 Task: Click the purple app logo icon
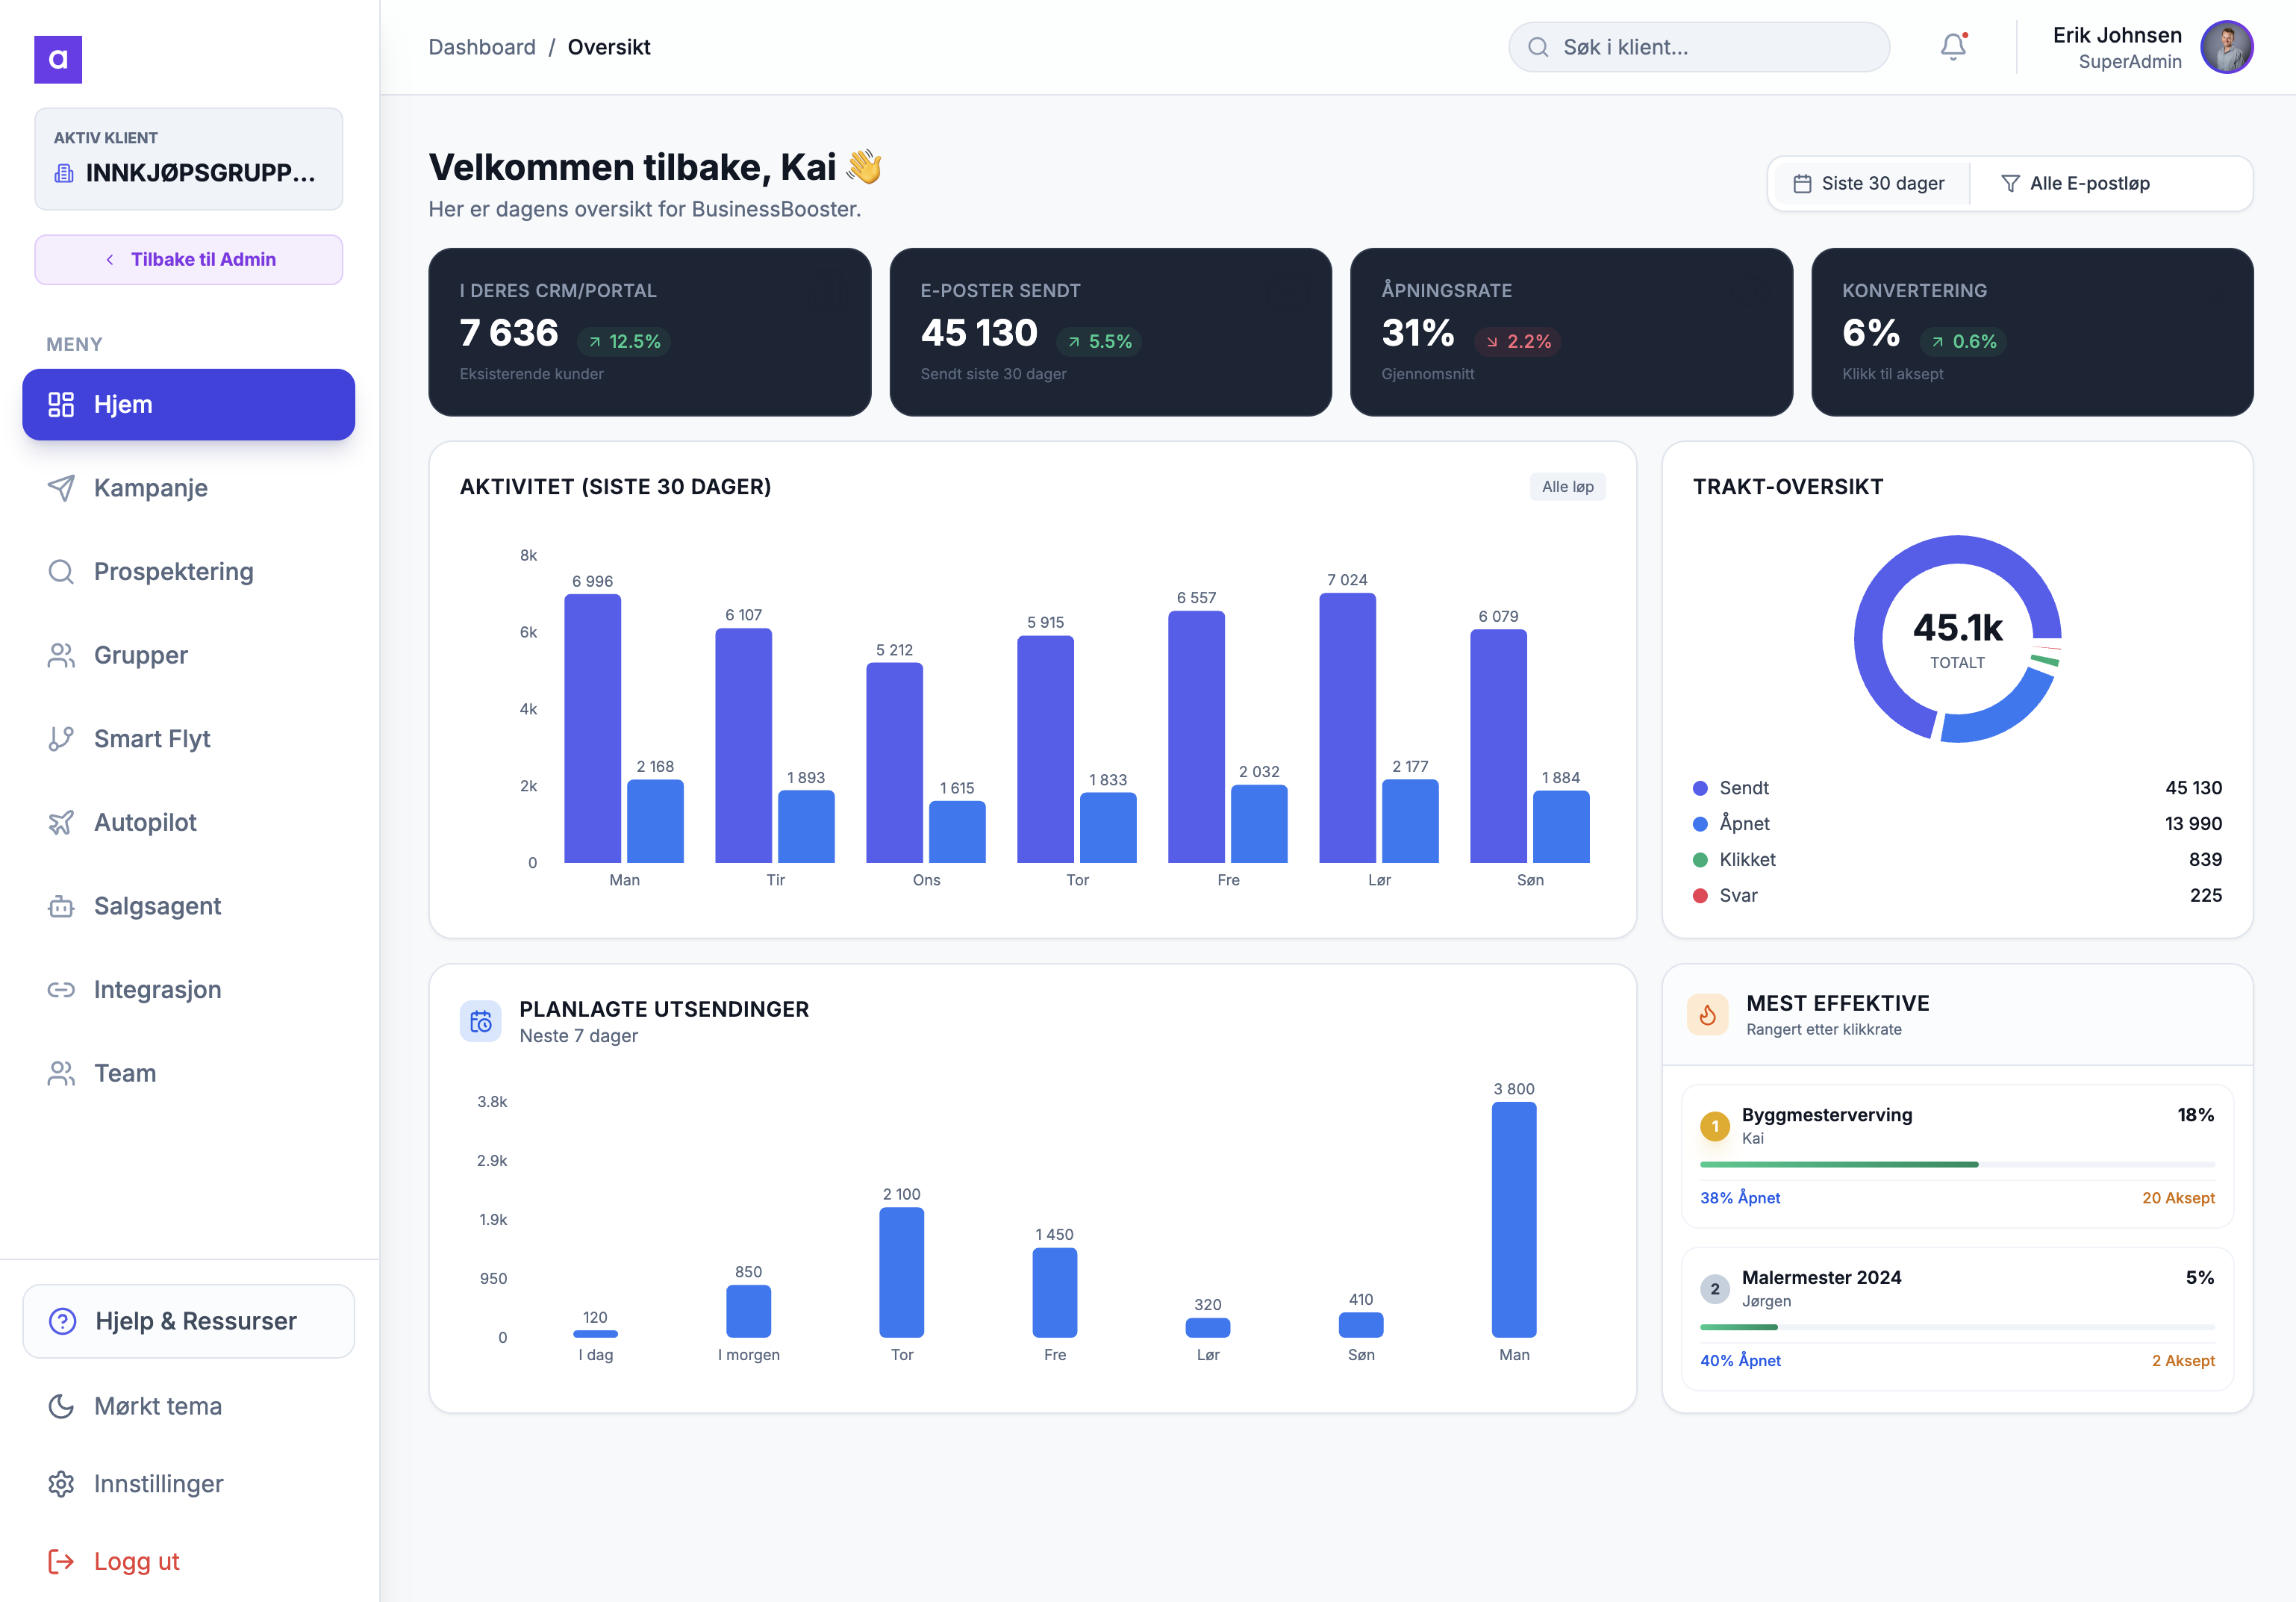(58, 60)
